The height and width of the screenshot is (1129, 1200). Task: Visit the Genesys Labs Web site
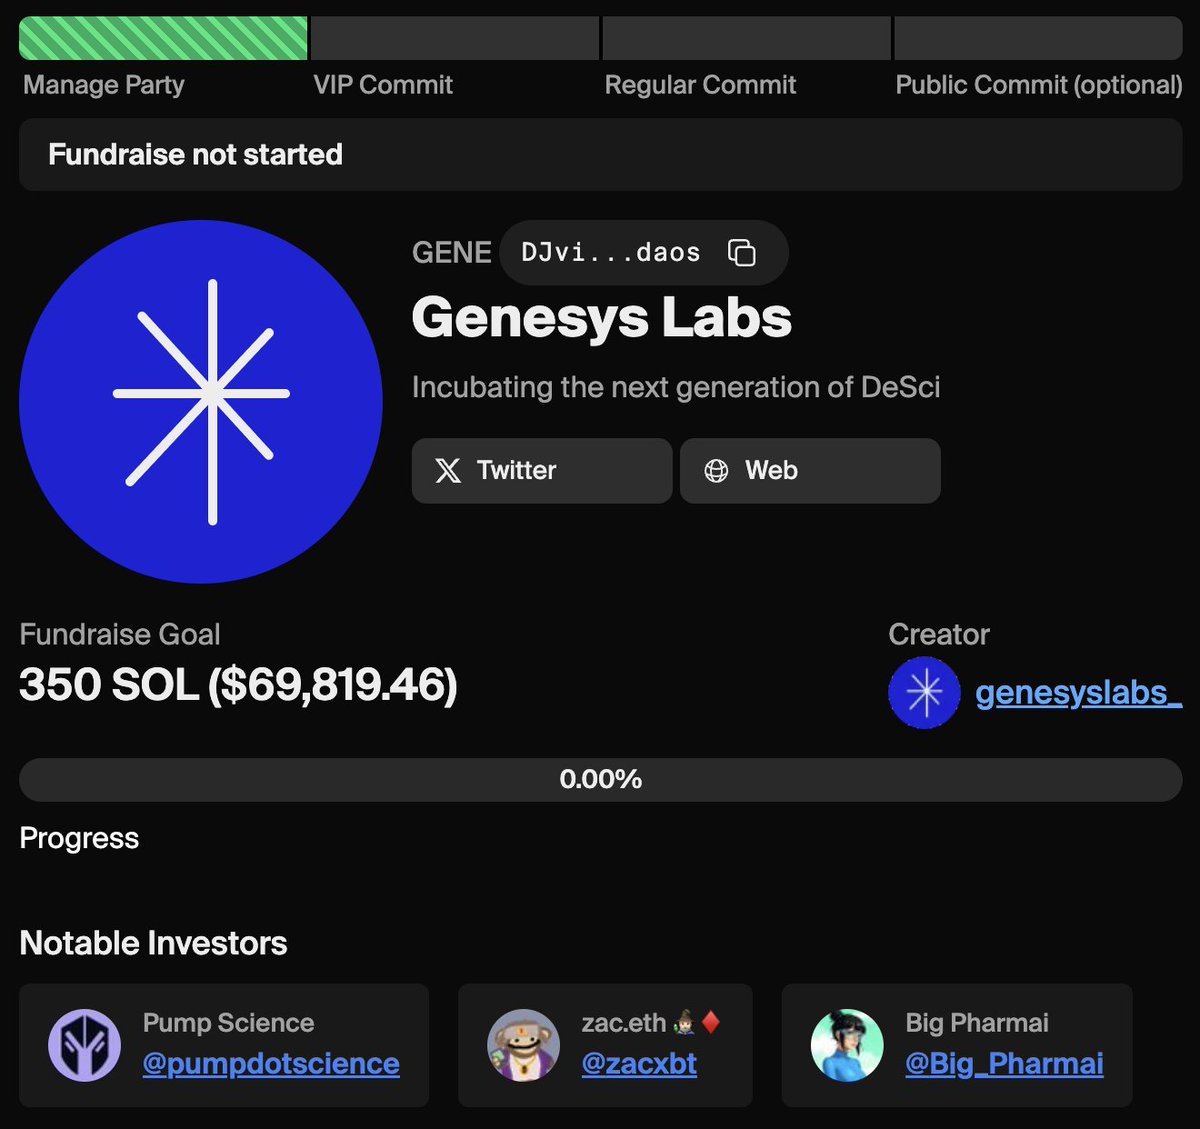pyautogui.click(x=810, y=470)
